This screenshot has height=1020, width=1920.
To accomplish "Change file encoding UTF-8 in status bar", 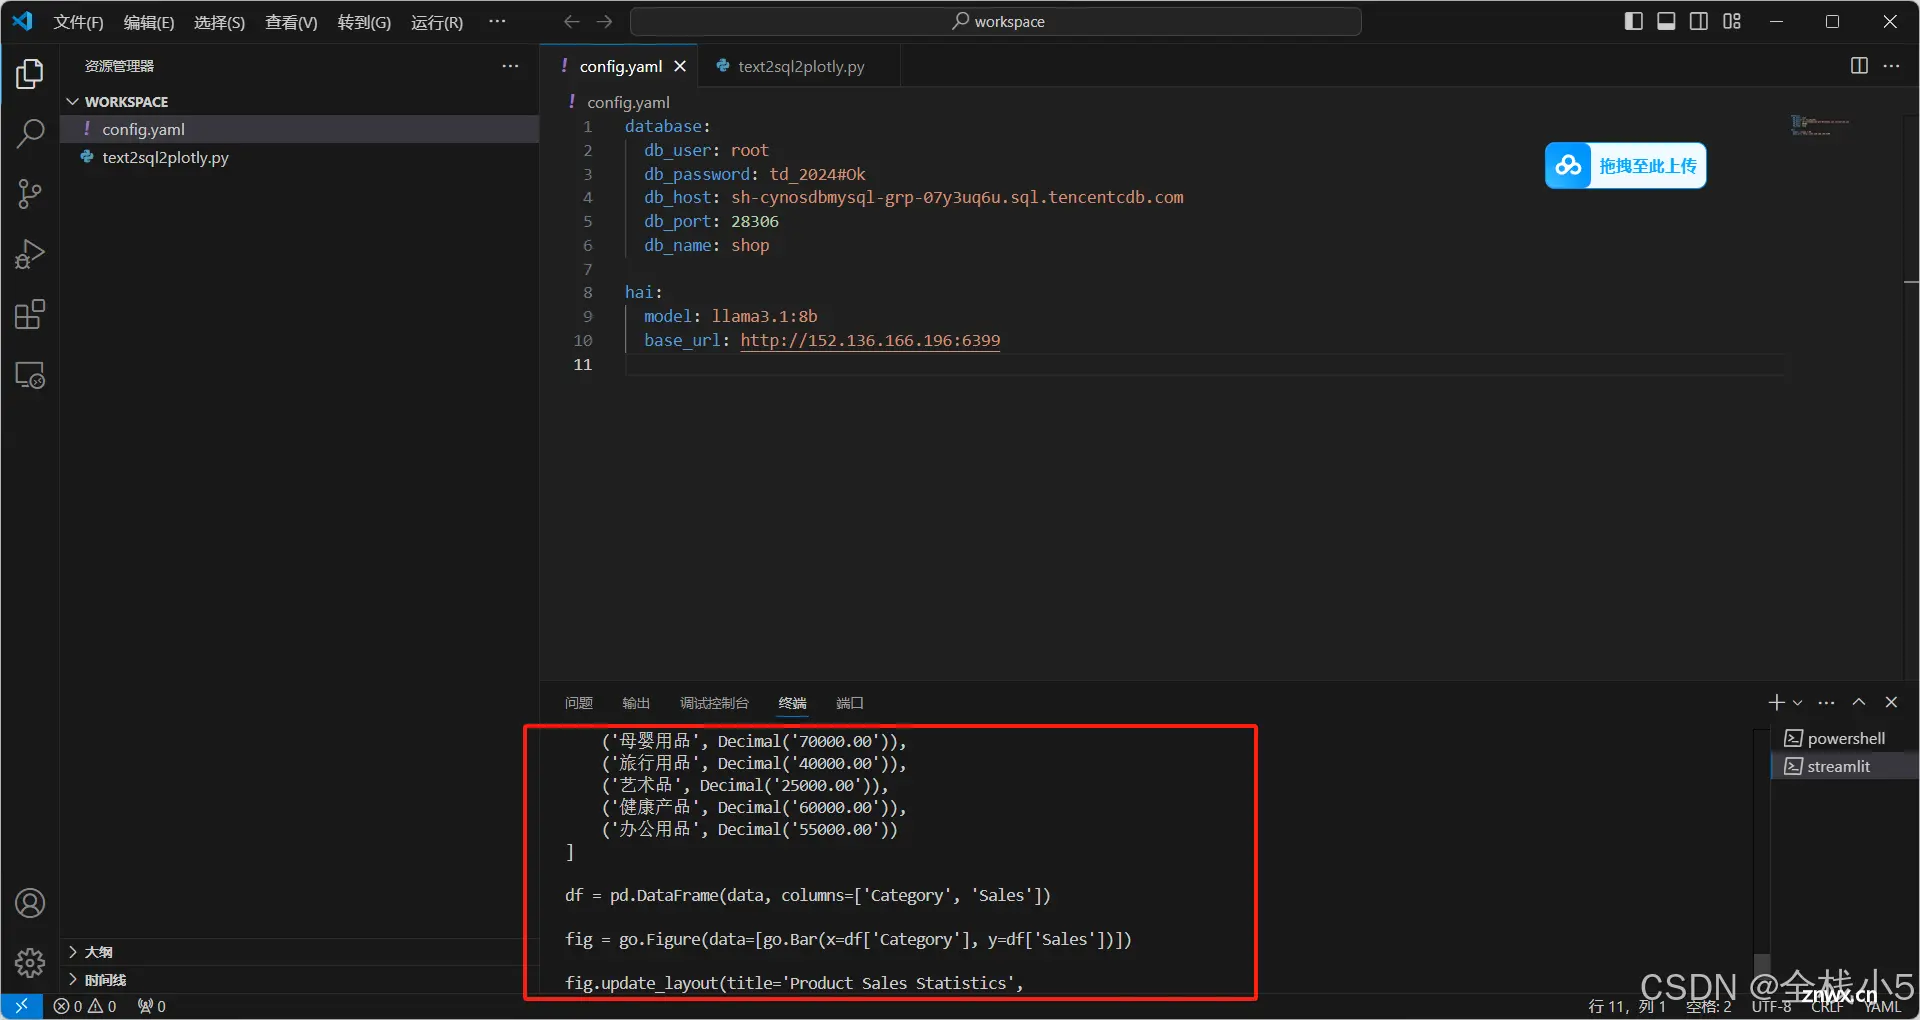I will tap(1771, 1006).
